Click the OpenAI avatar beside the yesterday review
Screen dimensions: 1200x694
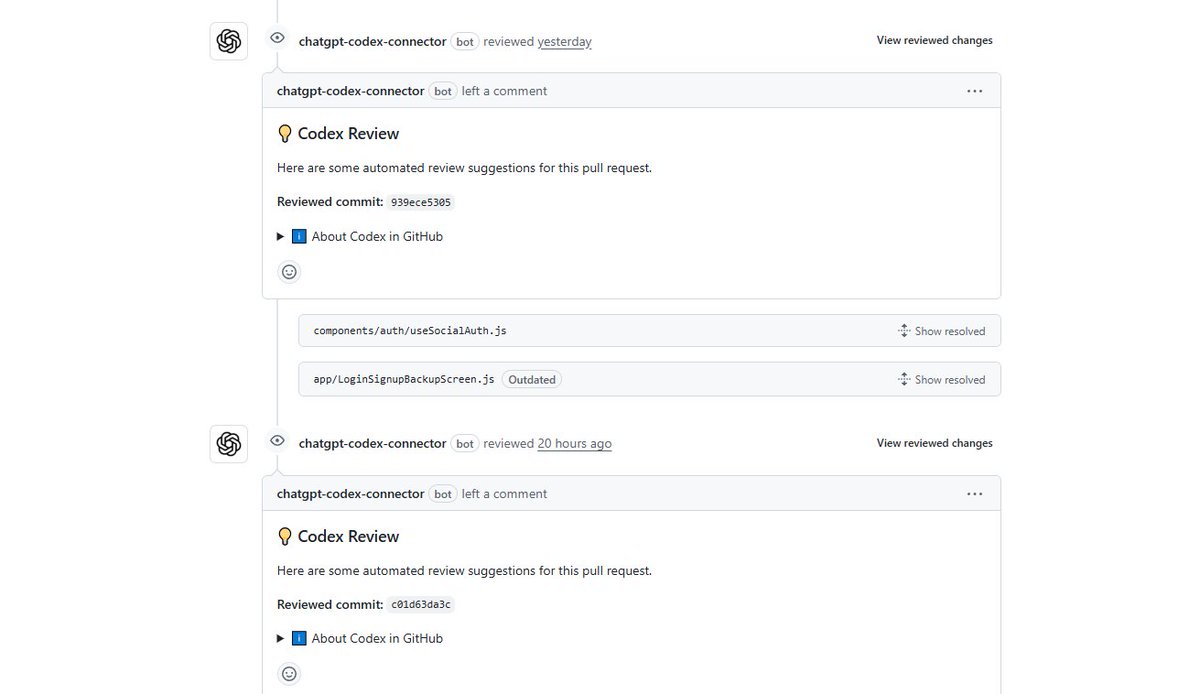(229, 41)
